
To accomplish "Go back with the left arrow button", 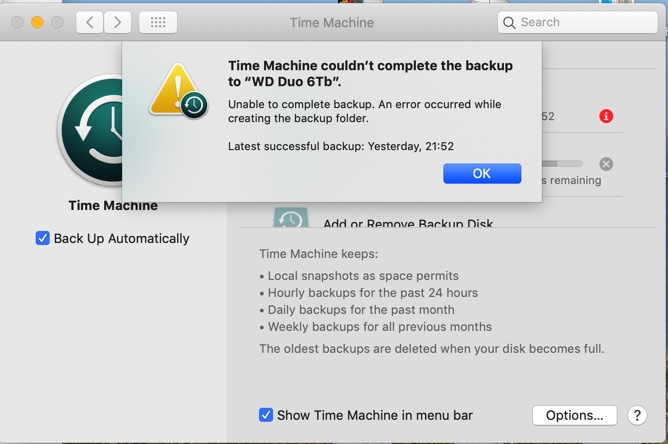I will 89,22.
